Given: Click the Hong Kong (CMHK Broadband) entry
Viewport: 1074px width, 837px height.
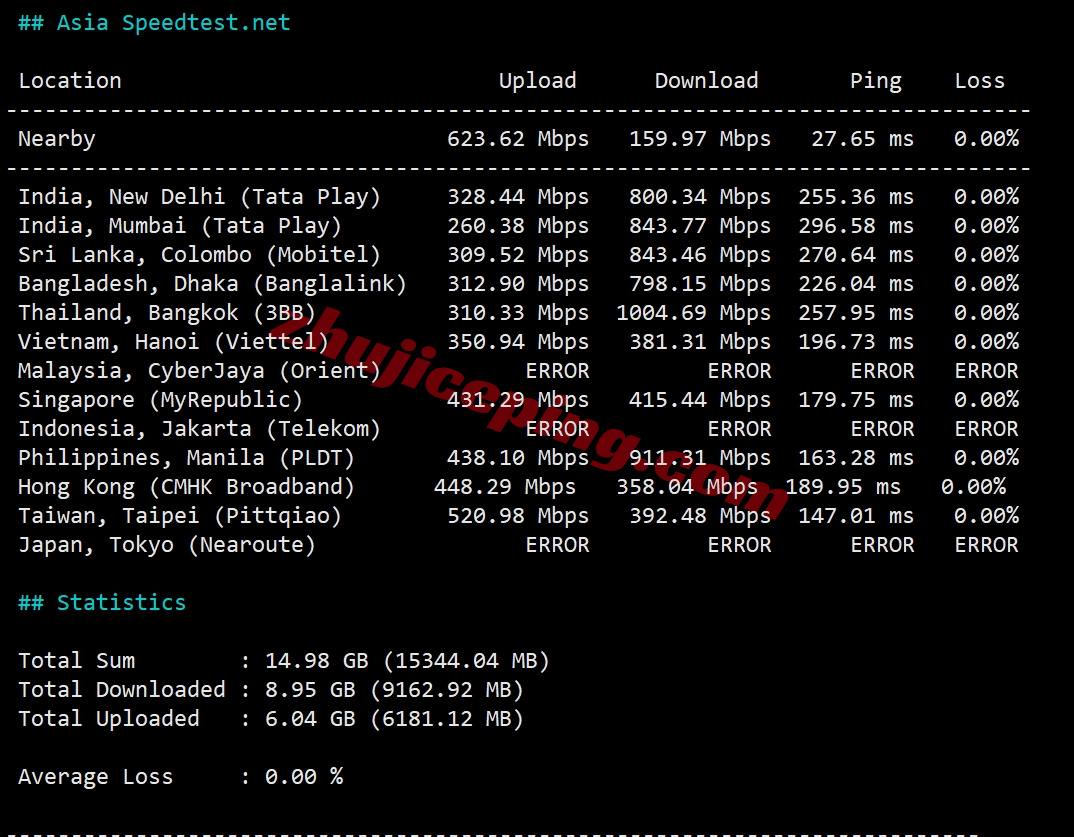Looking at the screenshot, I should 186,487.
